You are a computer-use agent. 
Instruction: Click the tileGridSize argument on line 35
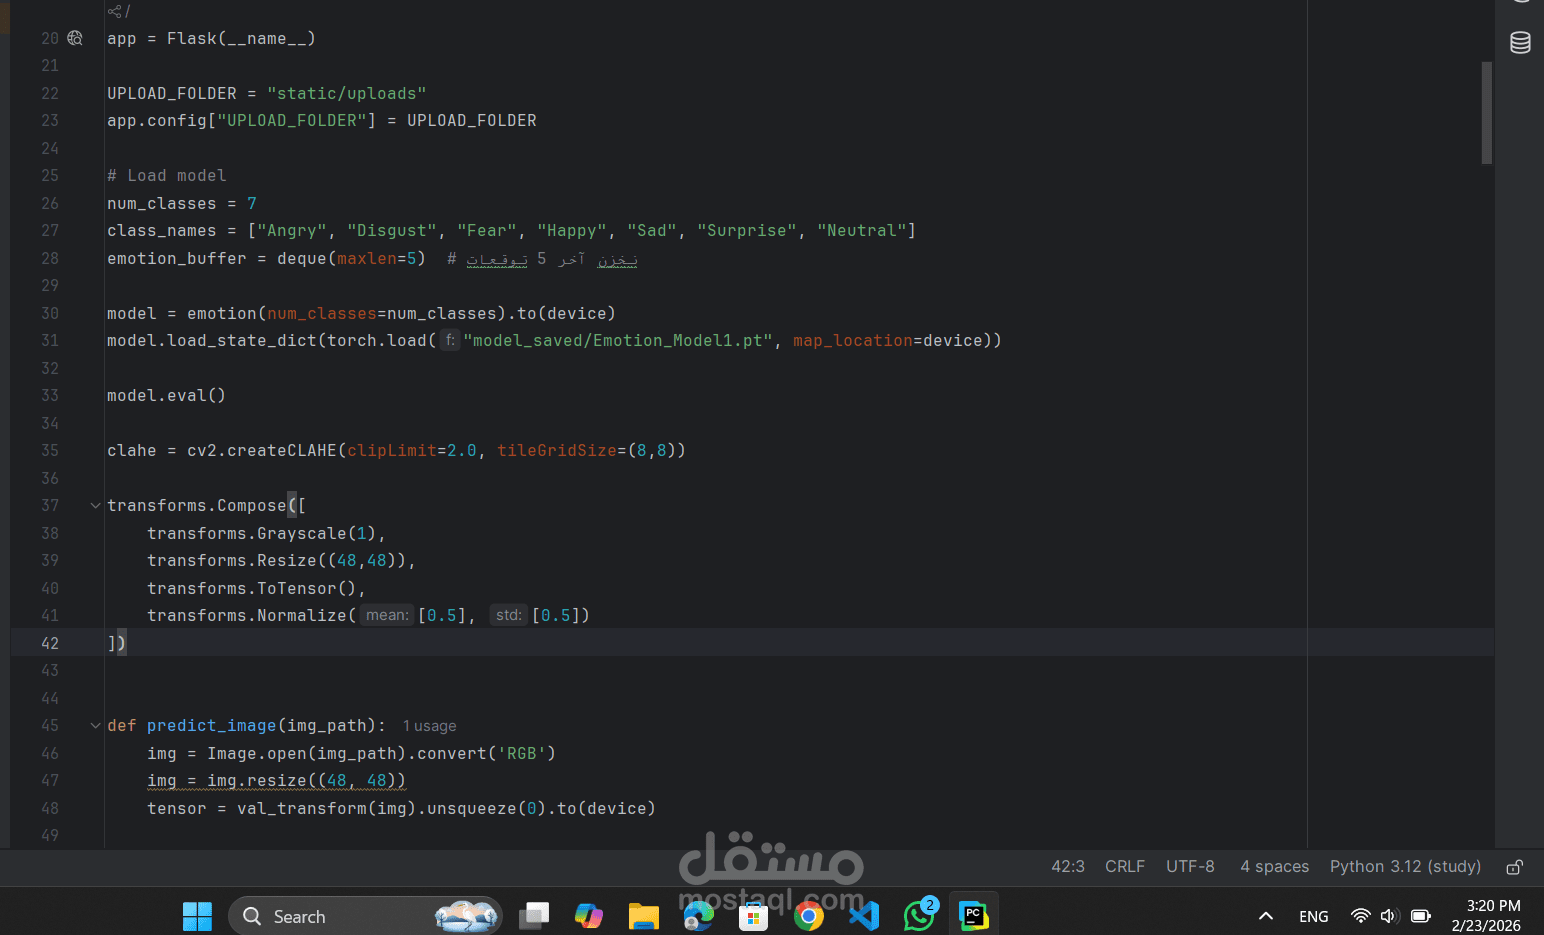[x=557, y=451]
